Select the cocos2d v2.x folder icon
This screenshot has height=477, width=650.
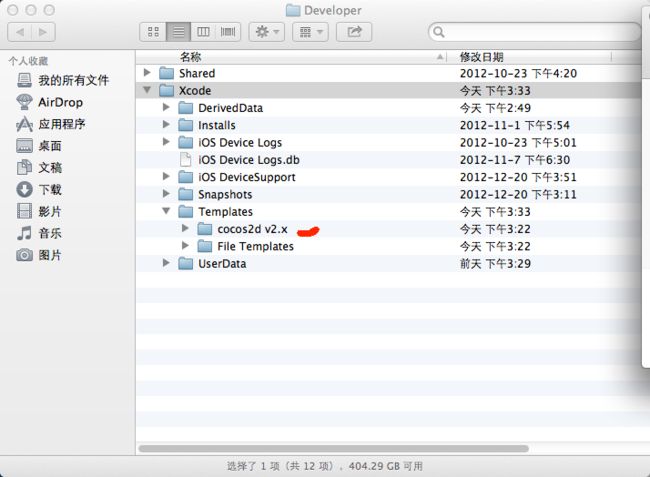[x=205, y=229]
